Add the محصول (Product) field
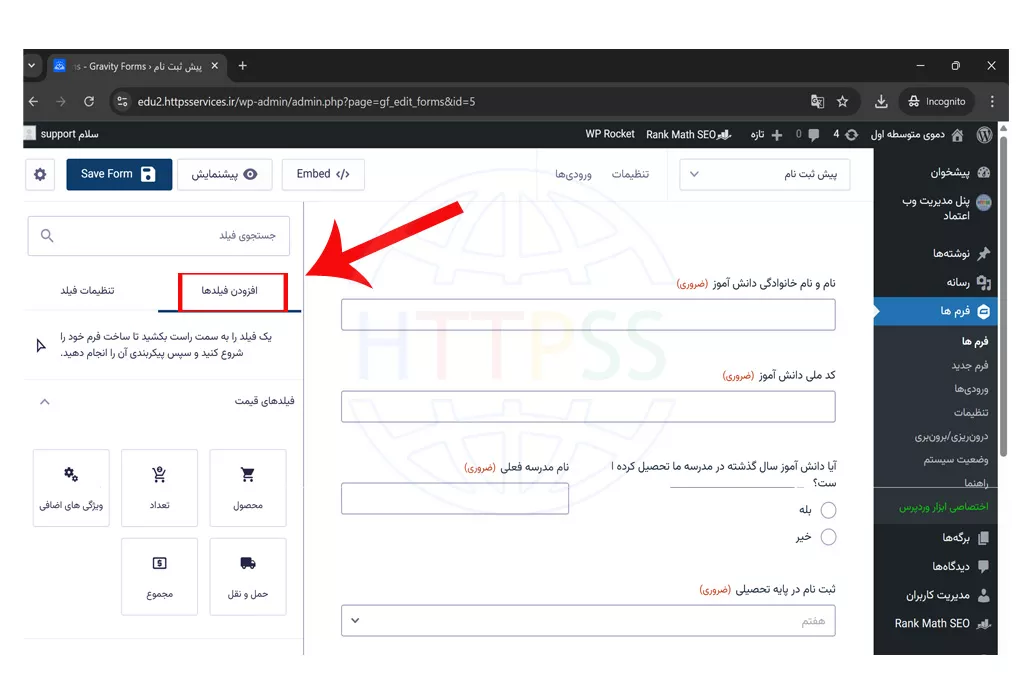The width and height of the screenshot is (1024, 683). click(x=248, y=487)
